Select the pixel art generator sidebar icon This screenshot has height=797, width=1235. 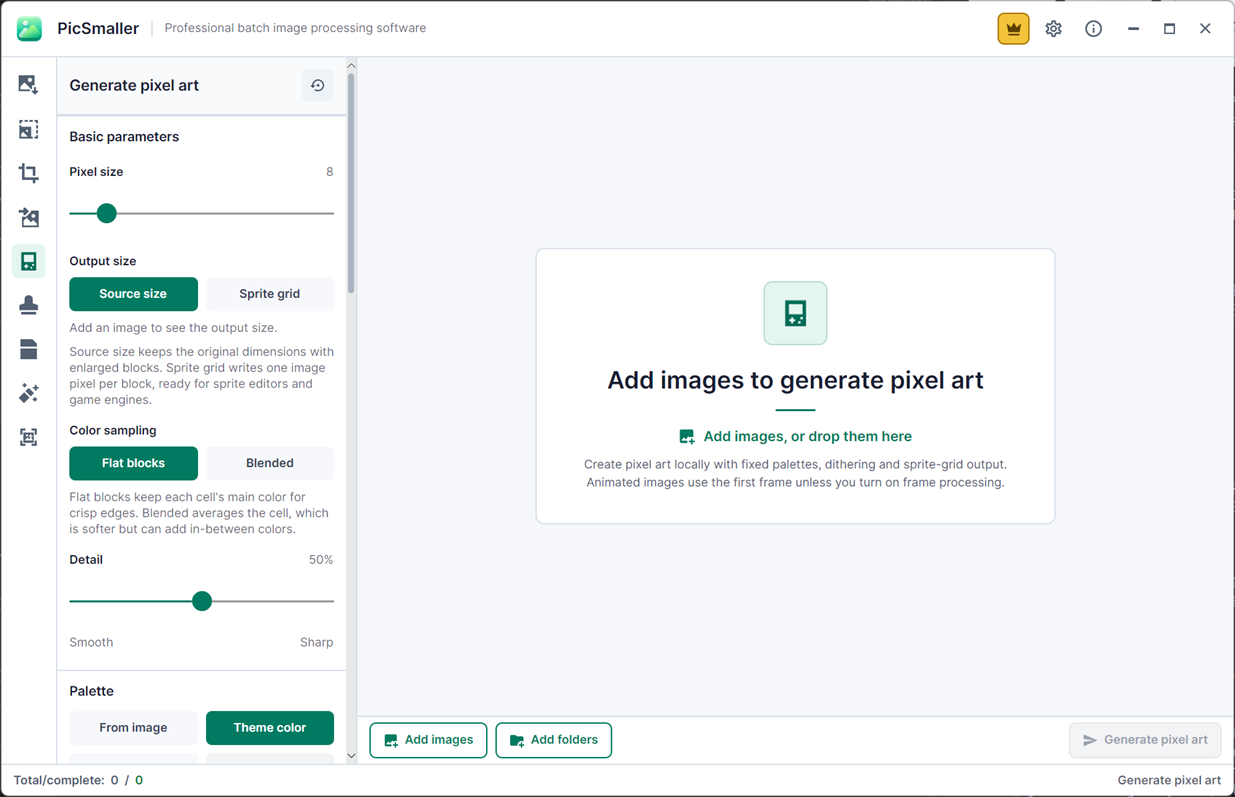28,261
